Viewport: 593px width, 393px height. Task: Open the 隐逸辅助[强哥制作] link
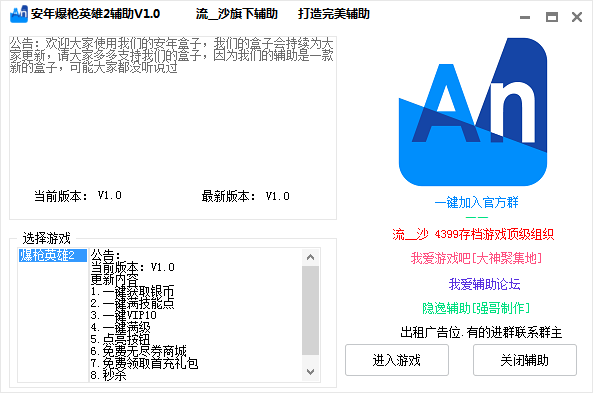click(x=476, y=308)
